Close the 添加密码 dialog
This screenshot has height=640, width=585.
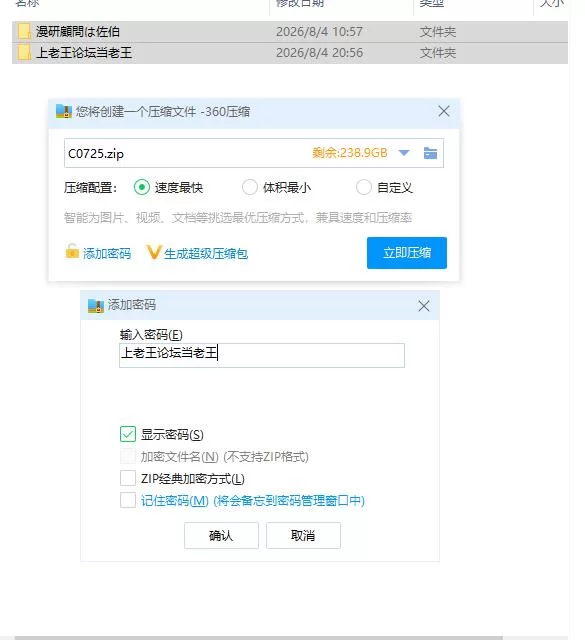click(x=424, y=306)
